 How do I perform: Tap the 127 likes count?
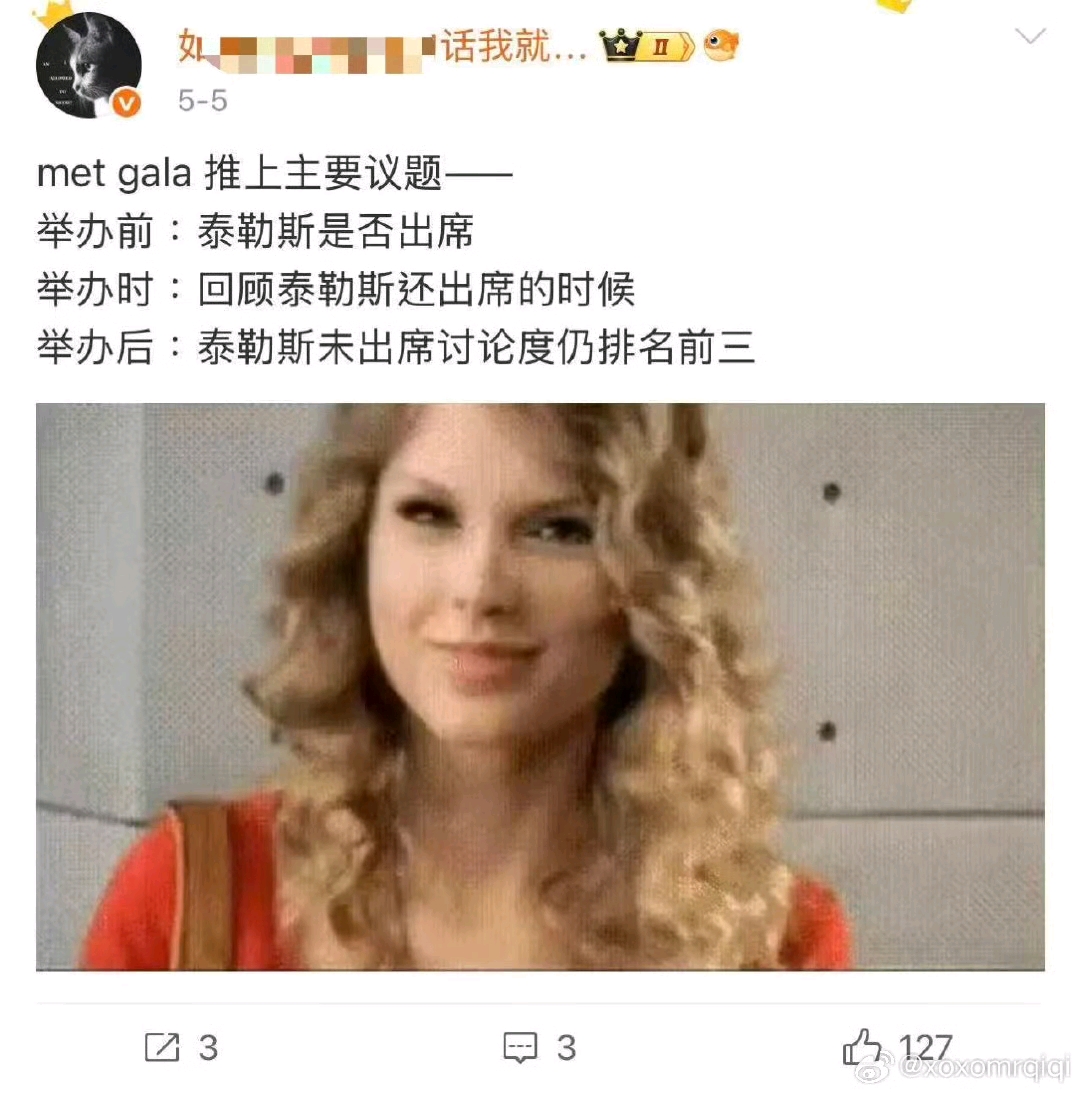click(x=925, y=1047)
